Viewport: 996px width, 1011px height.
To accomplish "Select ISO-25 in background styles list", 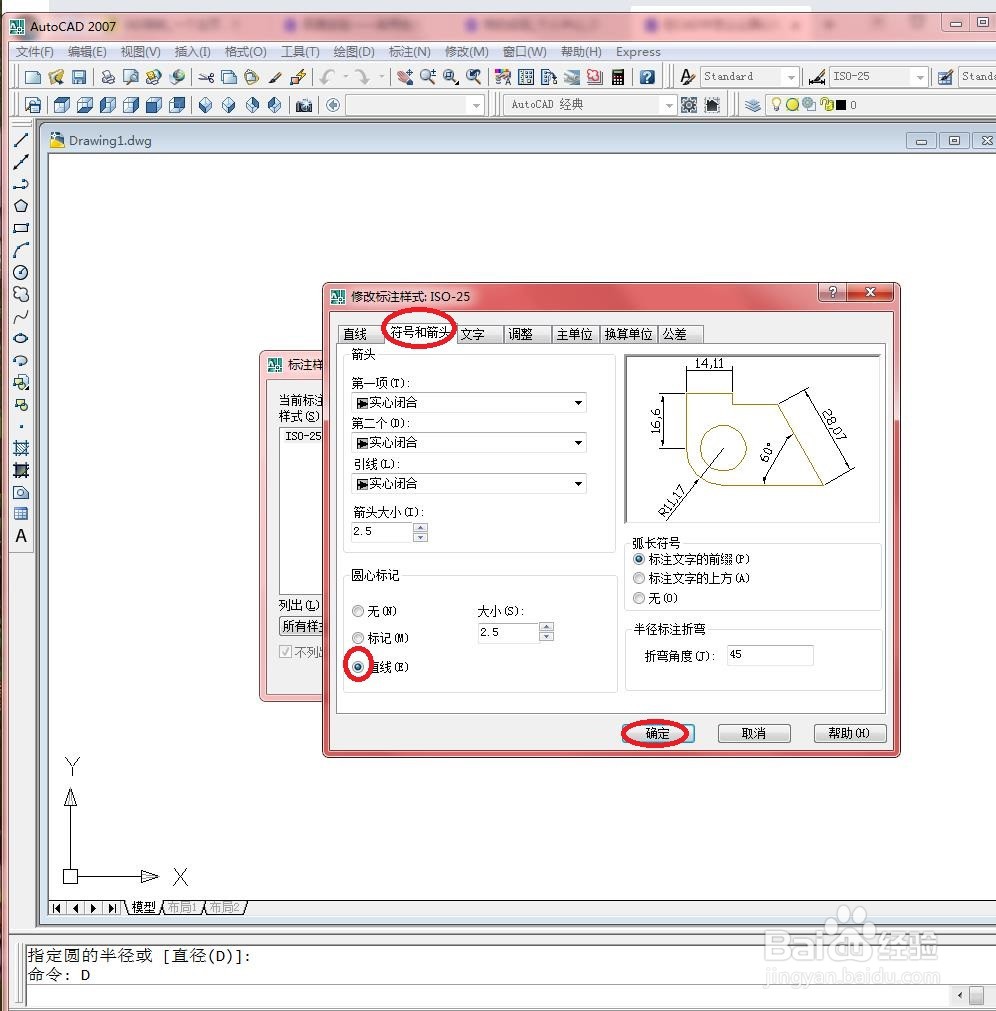I will point(303,436).
